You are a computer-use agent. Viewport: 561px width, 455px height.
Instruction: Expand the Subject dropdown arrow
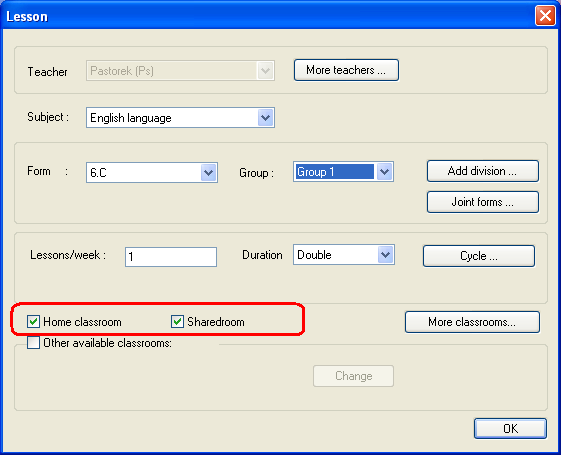click(265, 118)
